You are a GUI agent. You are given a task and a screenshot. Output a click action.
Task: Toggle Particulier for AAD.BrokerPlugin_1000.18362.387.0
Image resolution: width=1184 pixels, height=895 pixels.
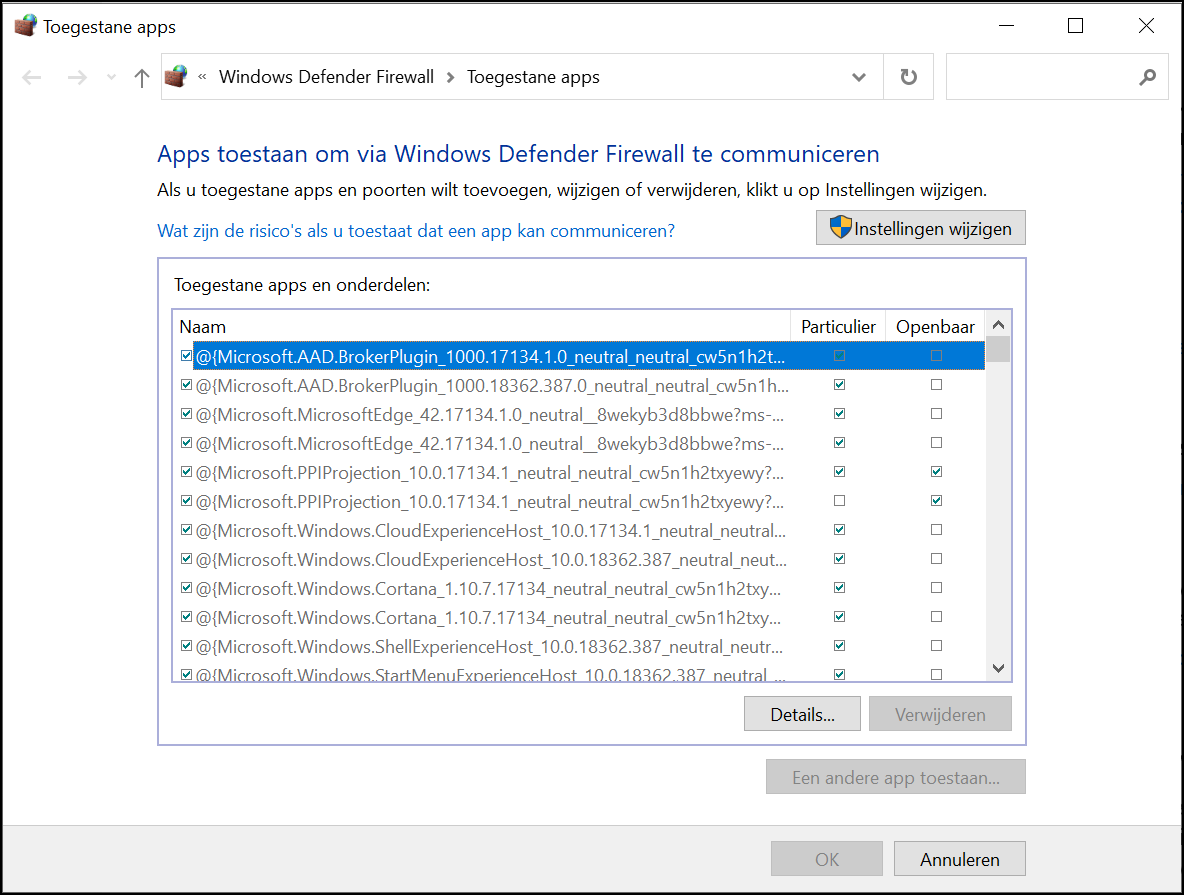[839, 384]
